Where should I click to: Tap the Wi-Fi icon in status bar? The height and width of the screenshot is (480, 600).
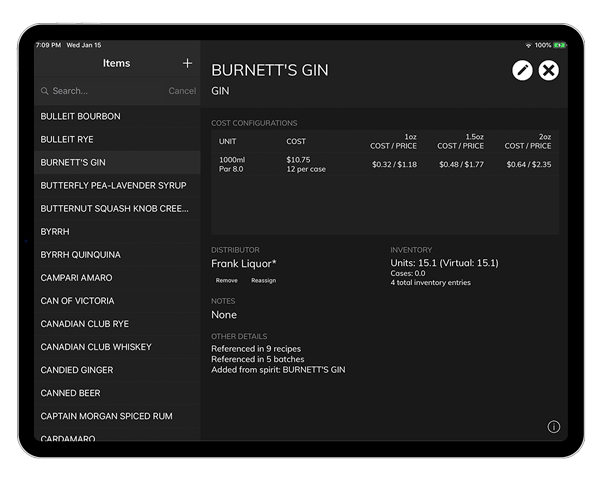click(x=528, y=45)
